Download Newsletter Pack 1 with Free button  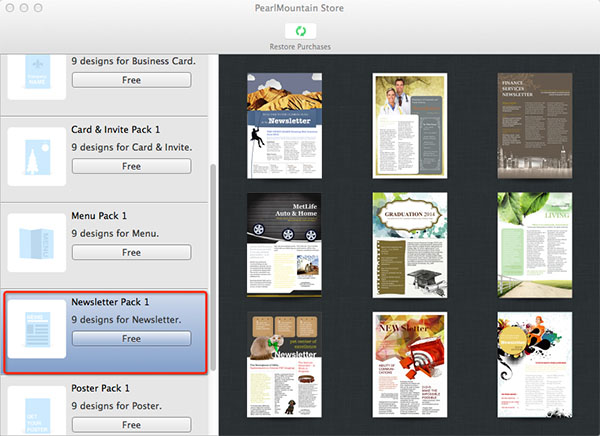pos(131,339)
